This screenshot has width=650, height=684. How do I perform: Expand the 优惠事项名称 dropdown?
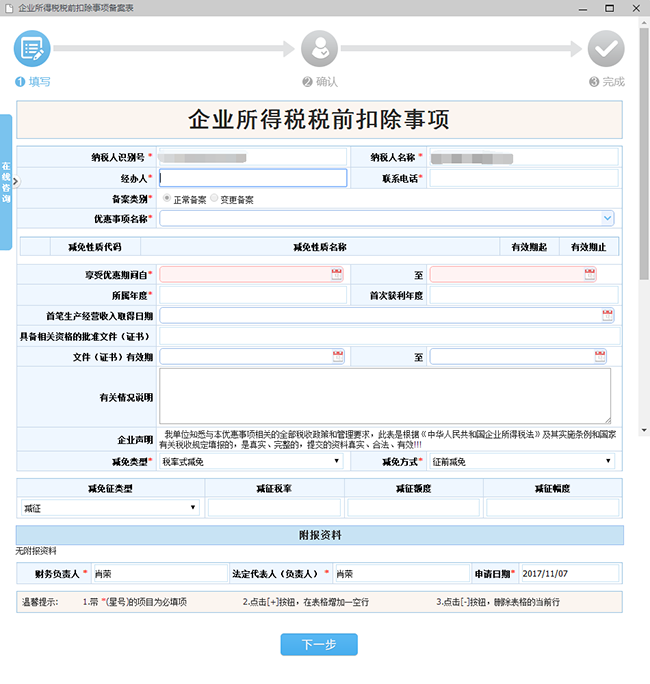click(x=607, y=218)
